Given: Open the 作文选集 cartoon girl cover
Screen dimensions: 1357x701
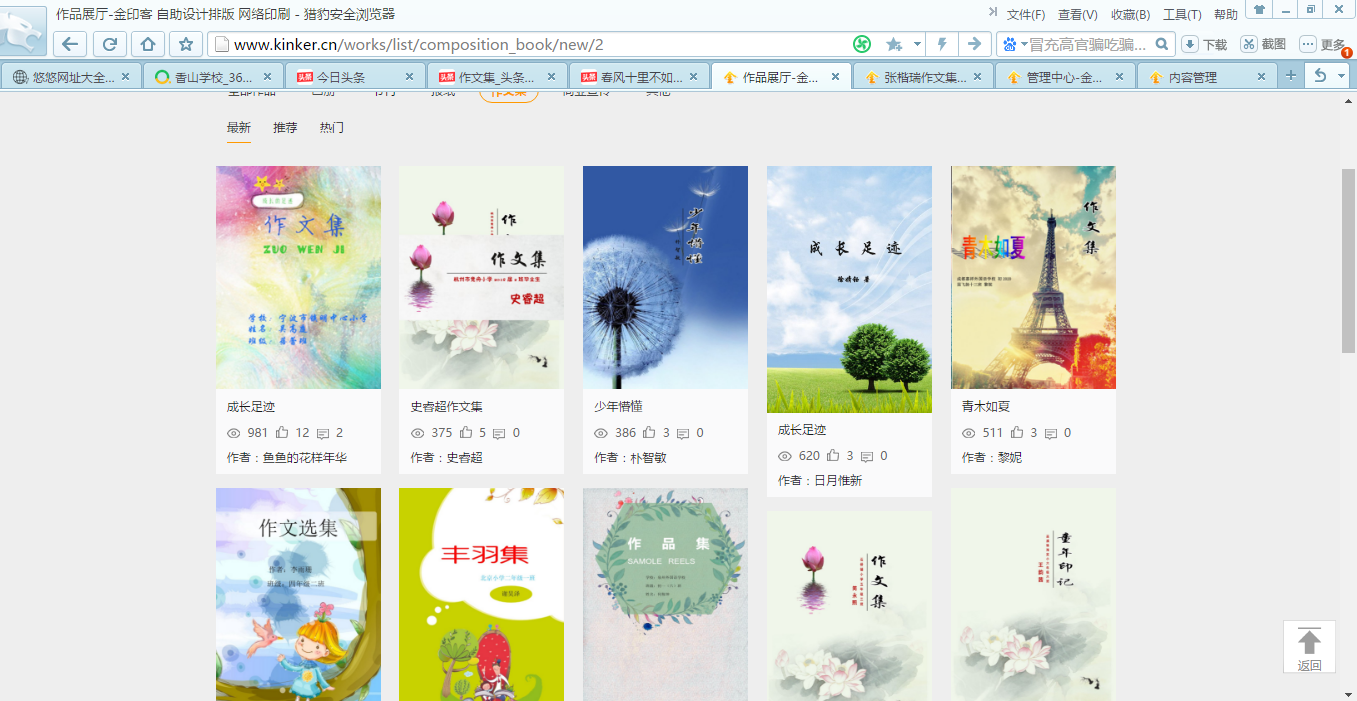Looking at the screenshot, I should (x=298, y=594).
